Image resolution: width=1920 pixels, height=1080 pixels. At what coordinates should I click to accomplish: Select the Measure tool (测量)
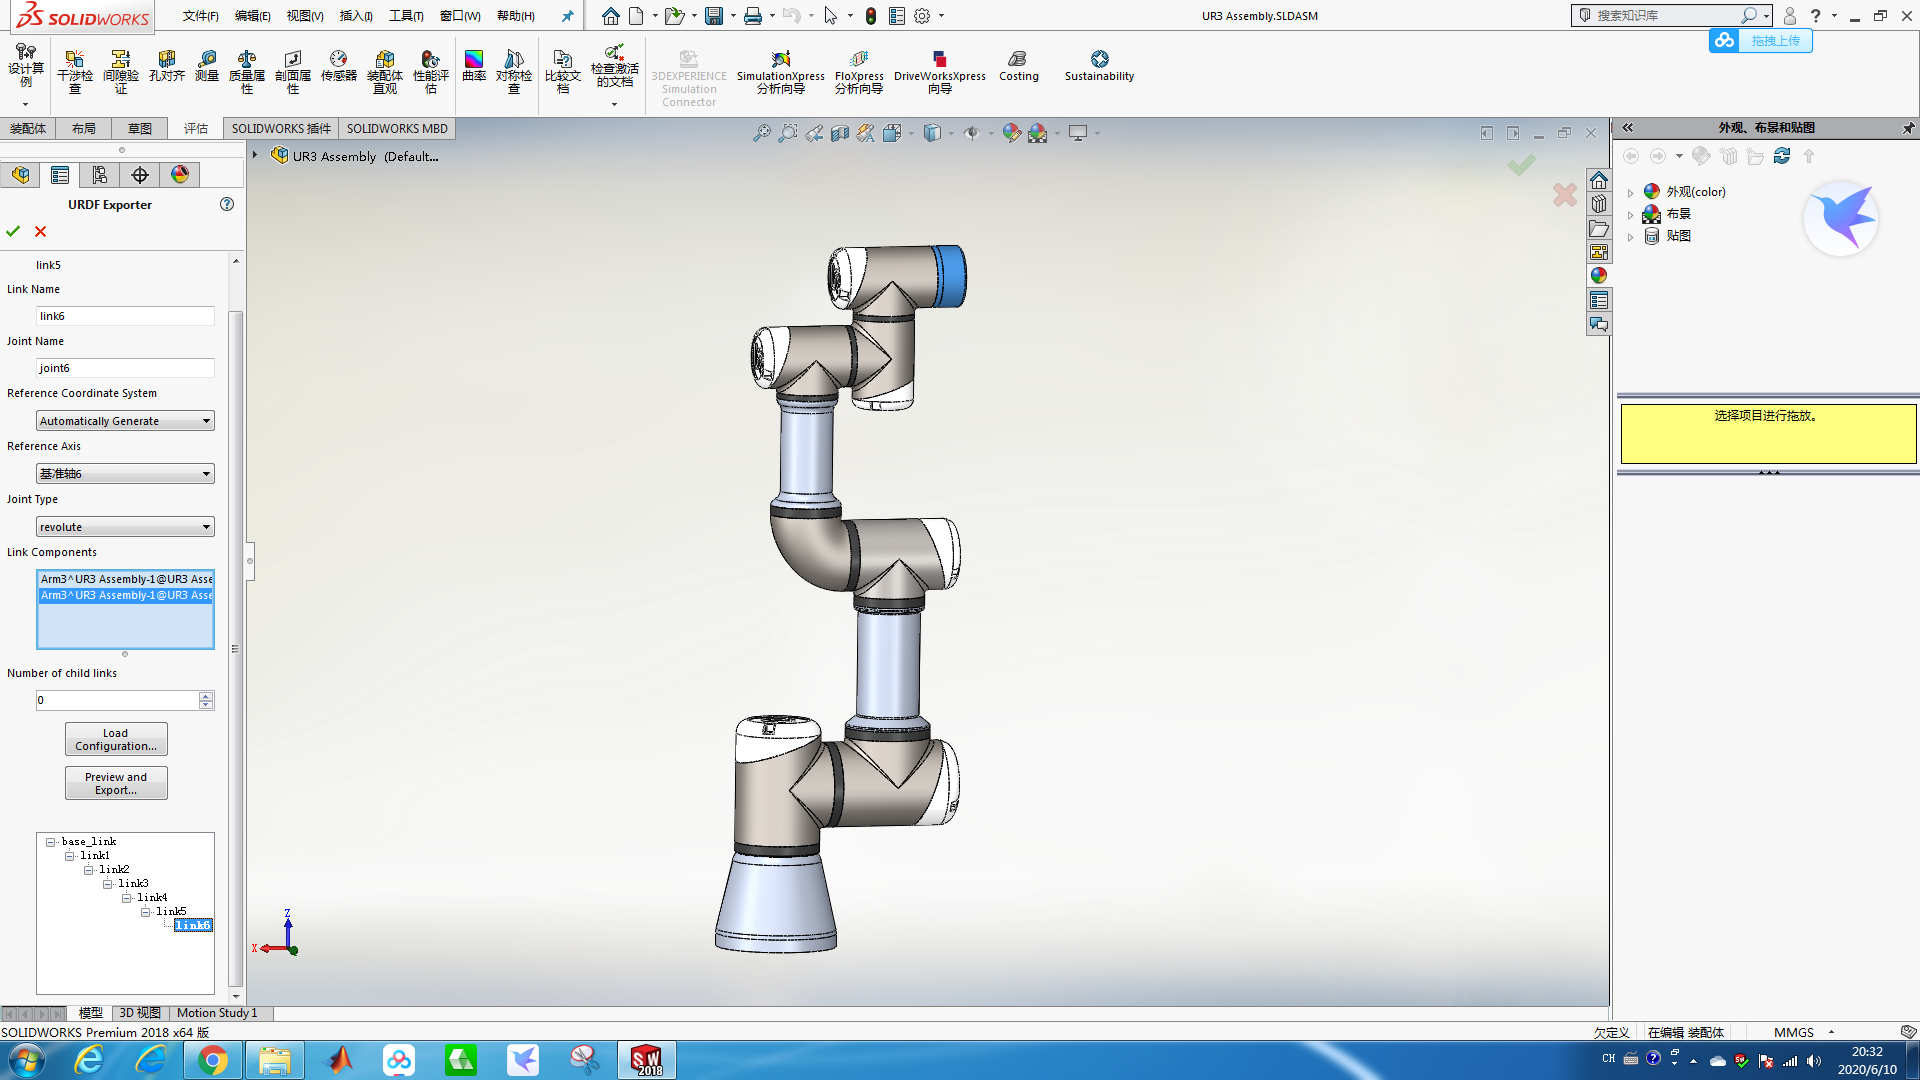click(207, 66)
